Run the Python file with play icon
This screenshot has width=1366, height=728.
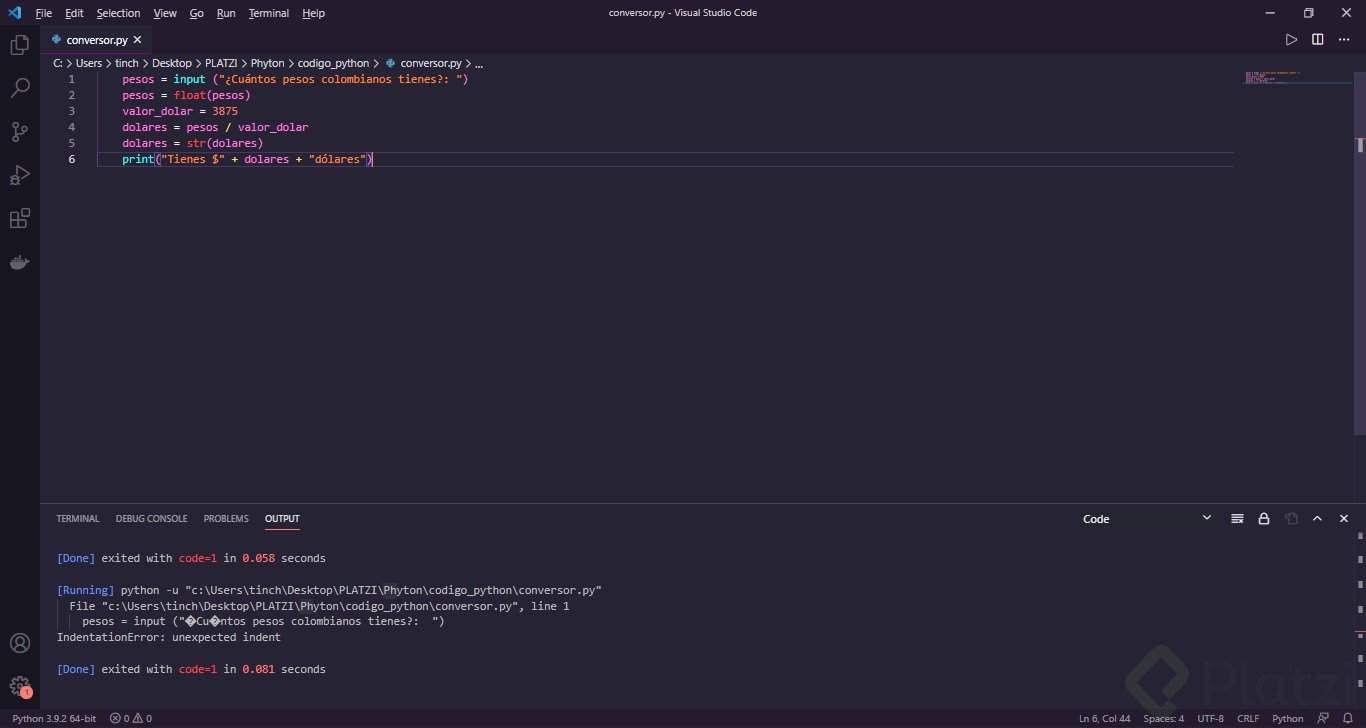[1291, 40]
